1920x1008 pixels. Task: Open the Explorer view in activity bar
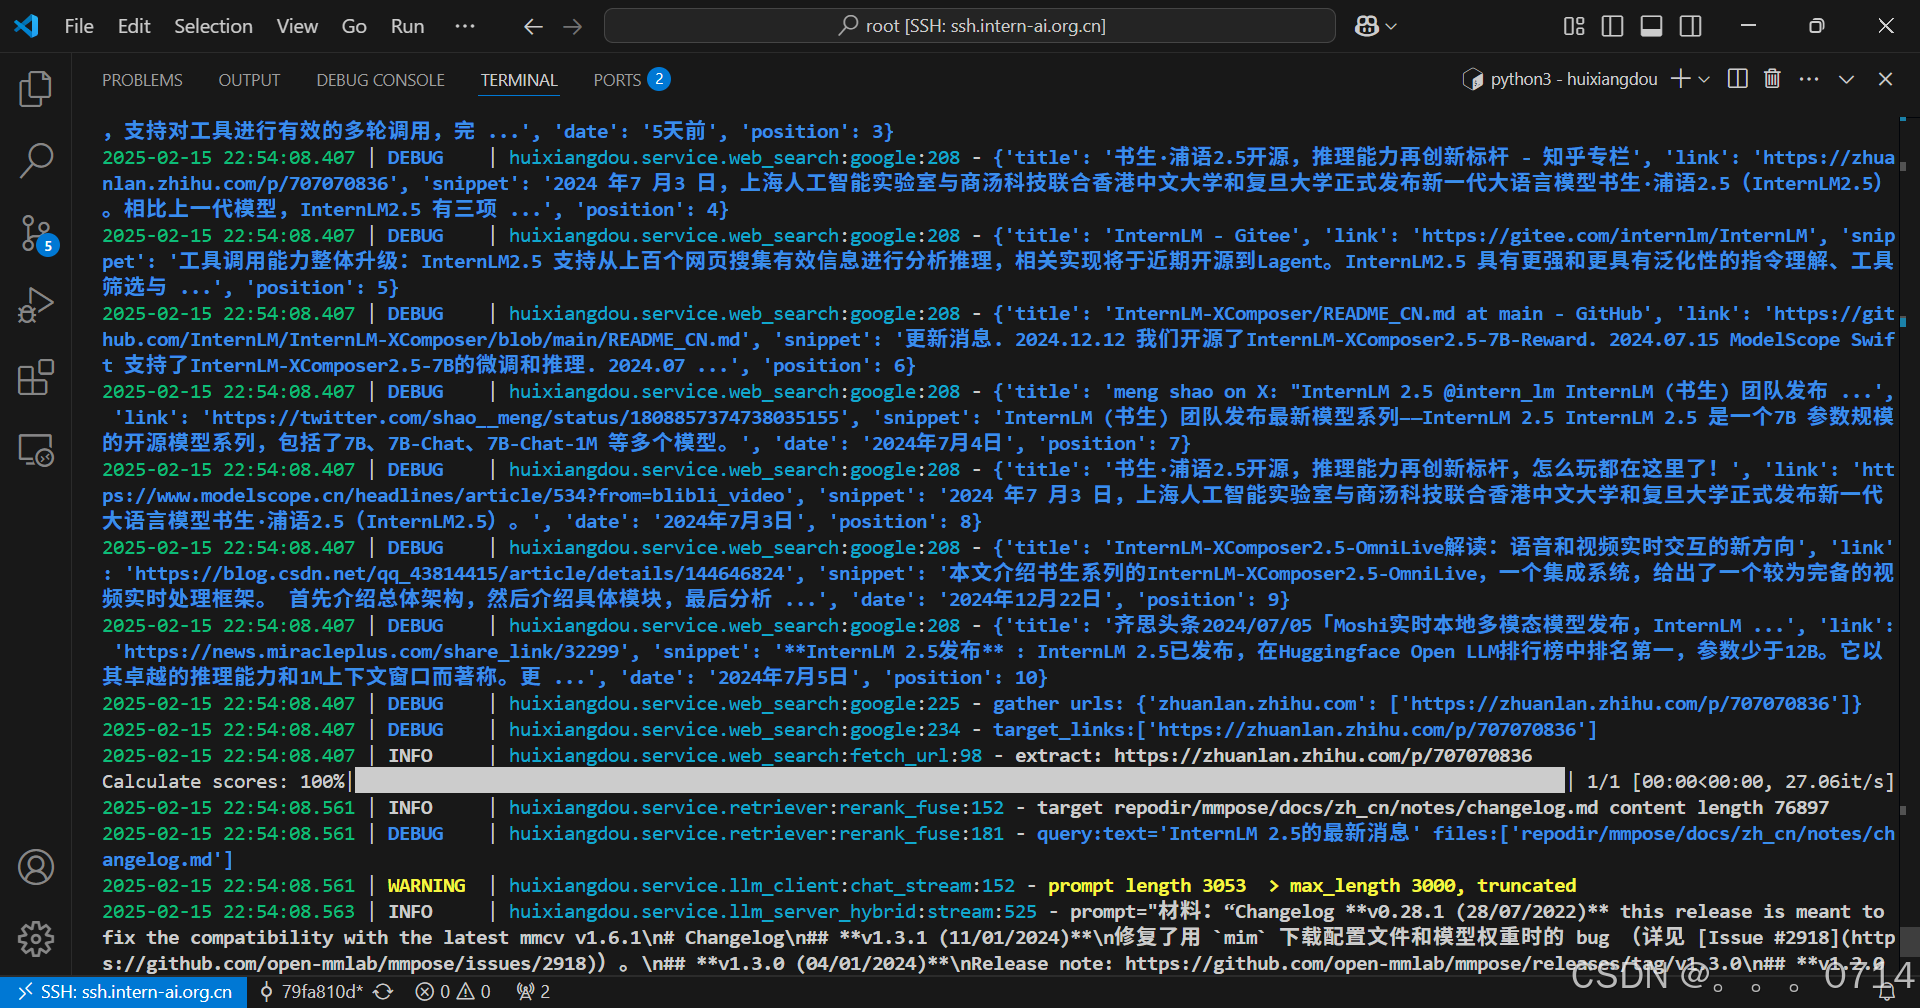[36, 89]
